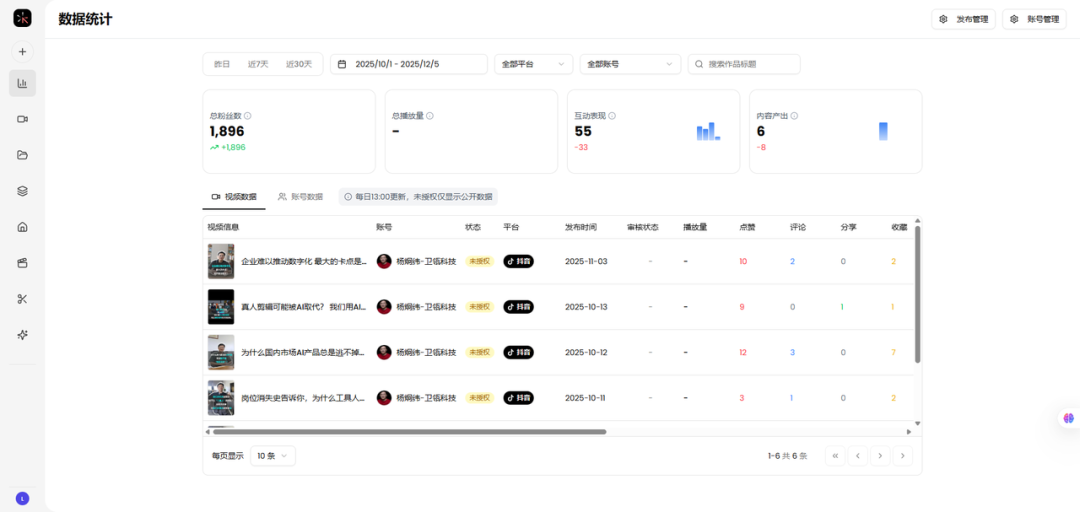Screen dimensions: 1080x512
Task: Select the 昨日 time range
Action: [222, 64]
